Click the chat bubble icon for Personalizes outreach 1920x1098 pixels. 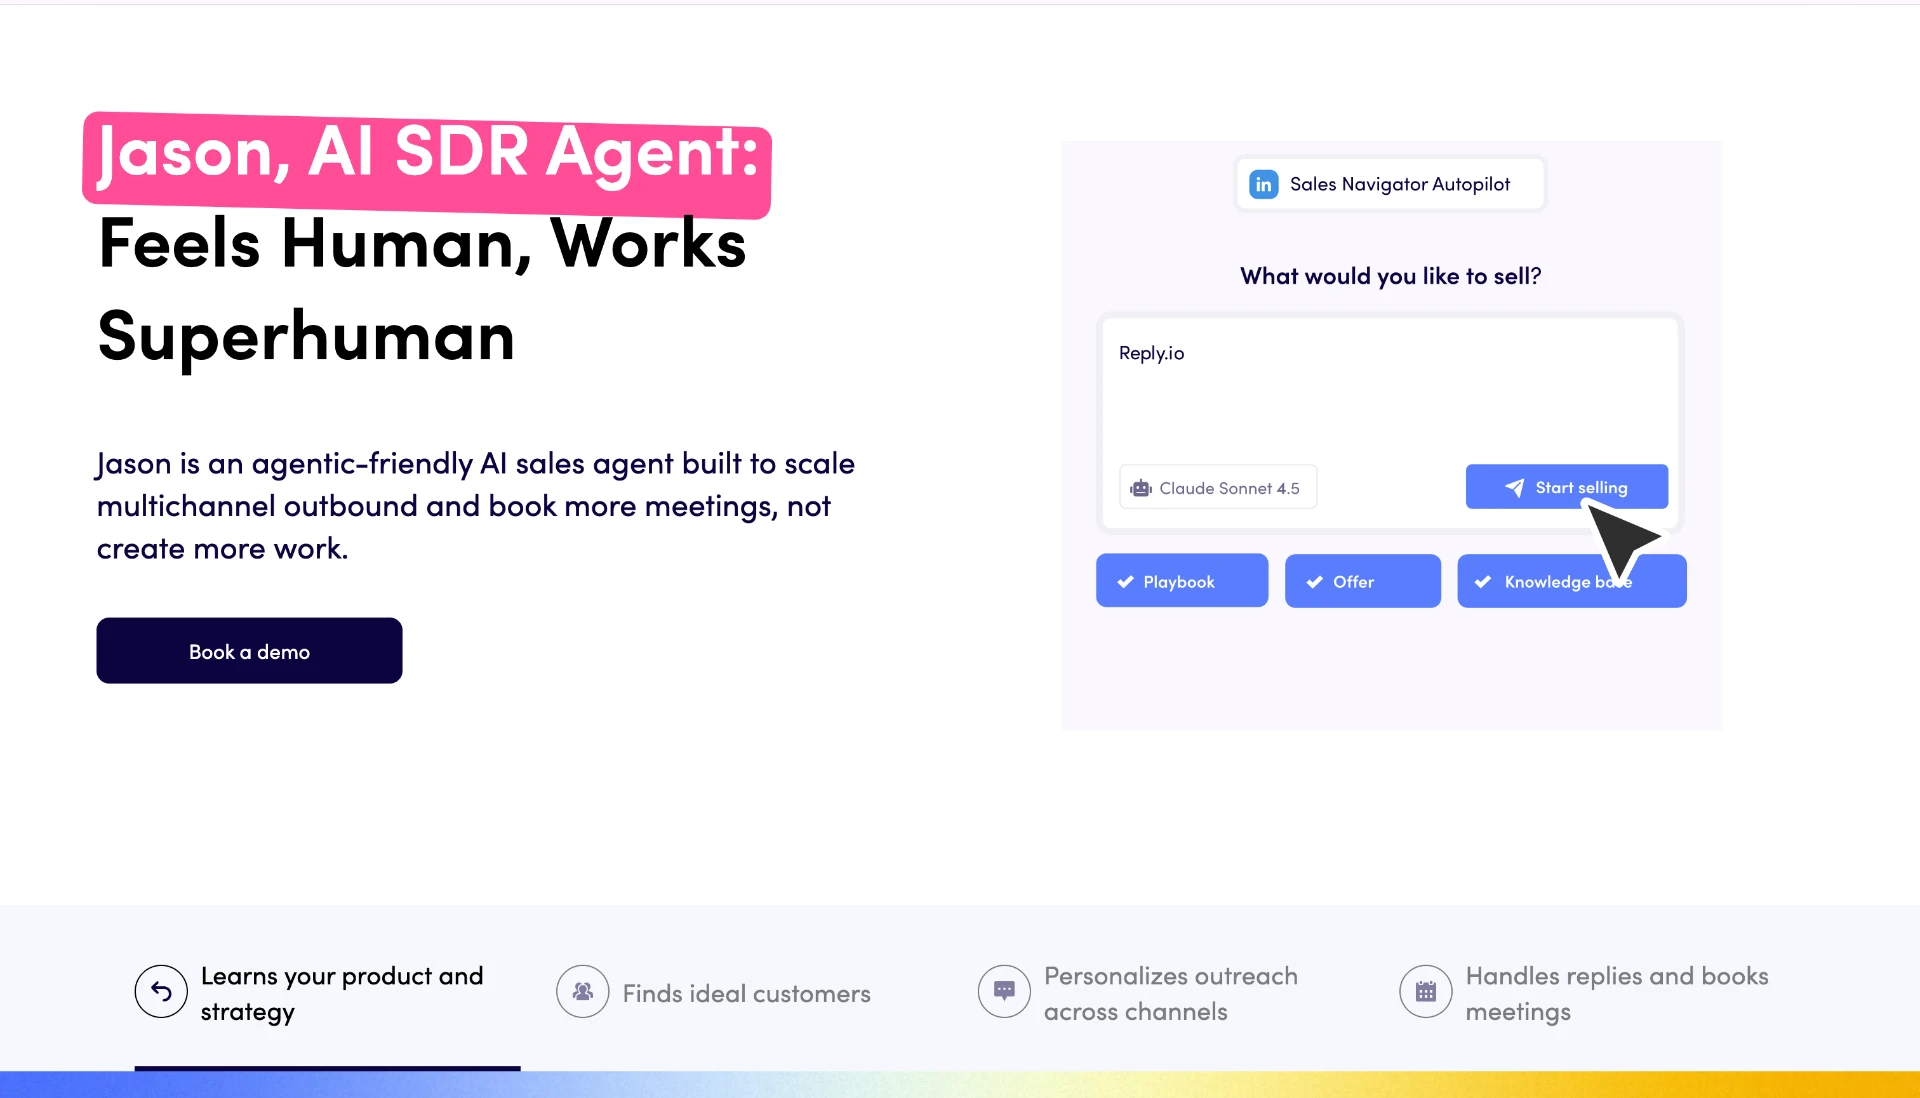1004,991
